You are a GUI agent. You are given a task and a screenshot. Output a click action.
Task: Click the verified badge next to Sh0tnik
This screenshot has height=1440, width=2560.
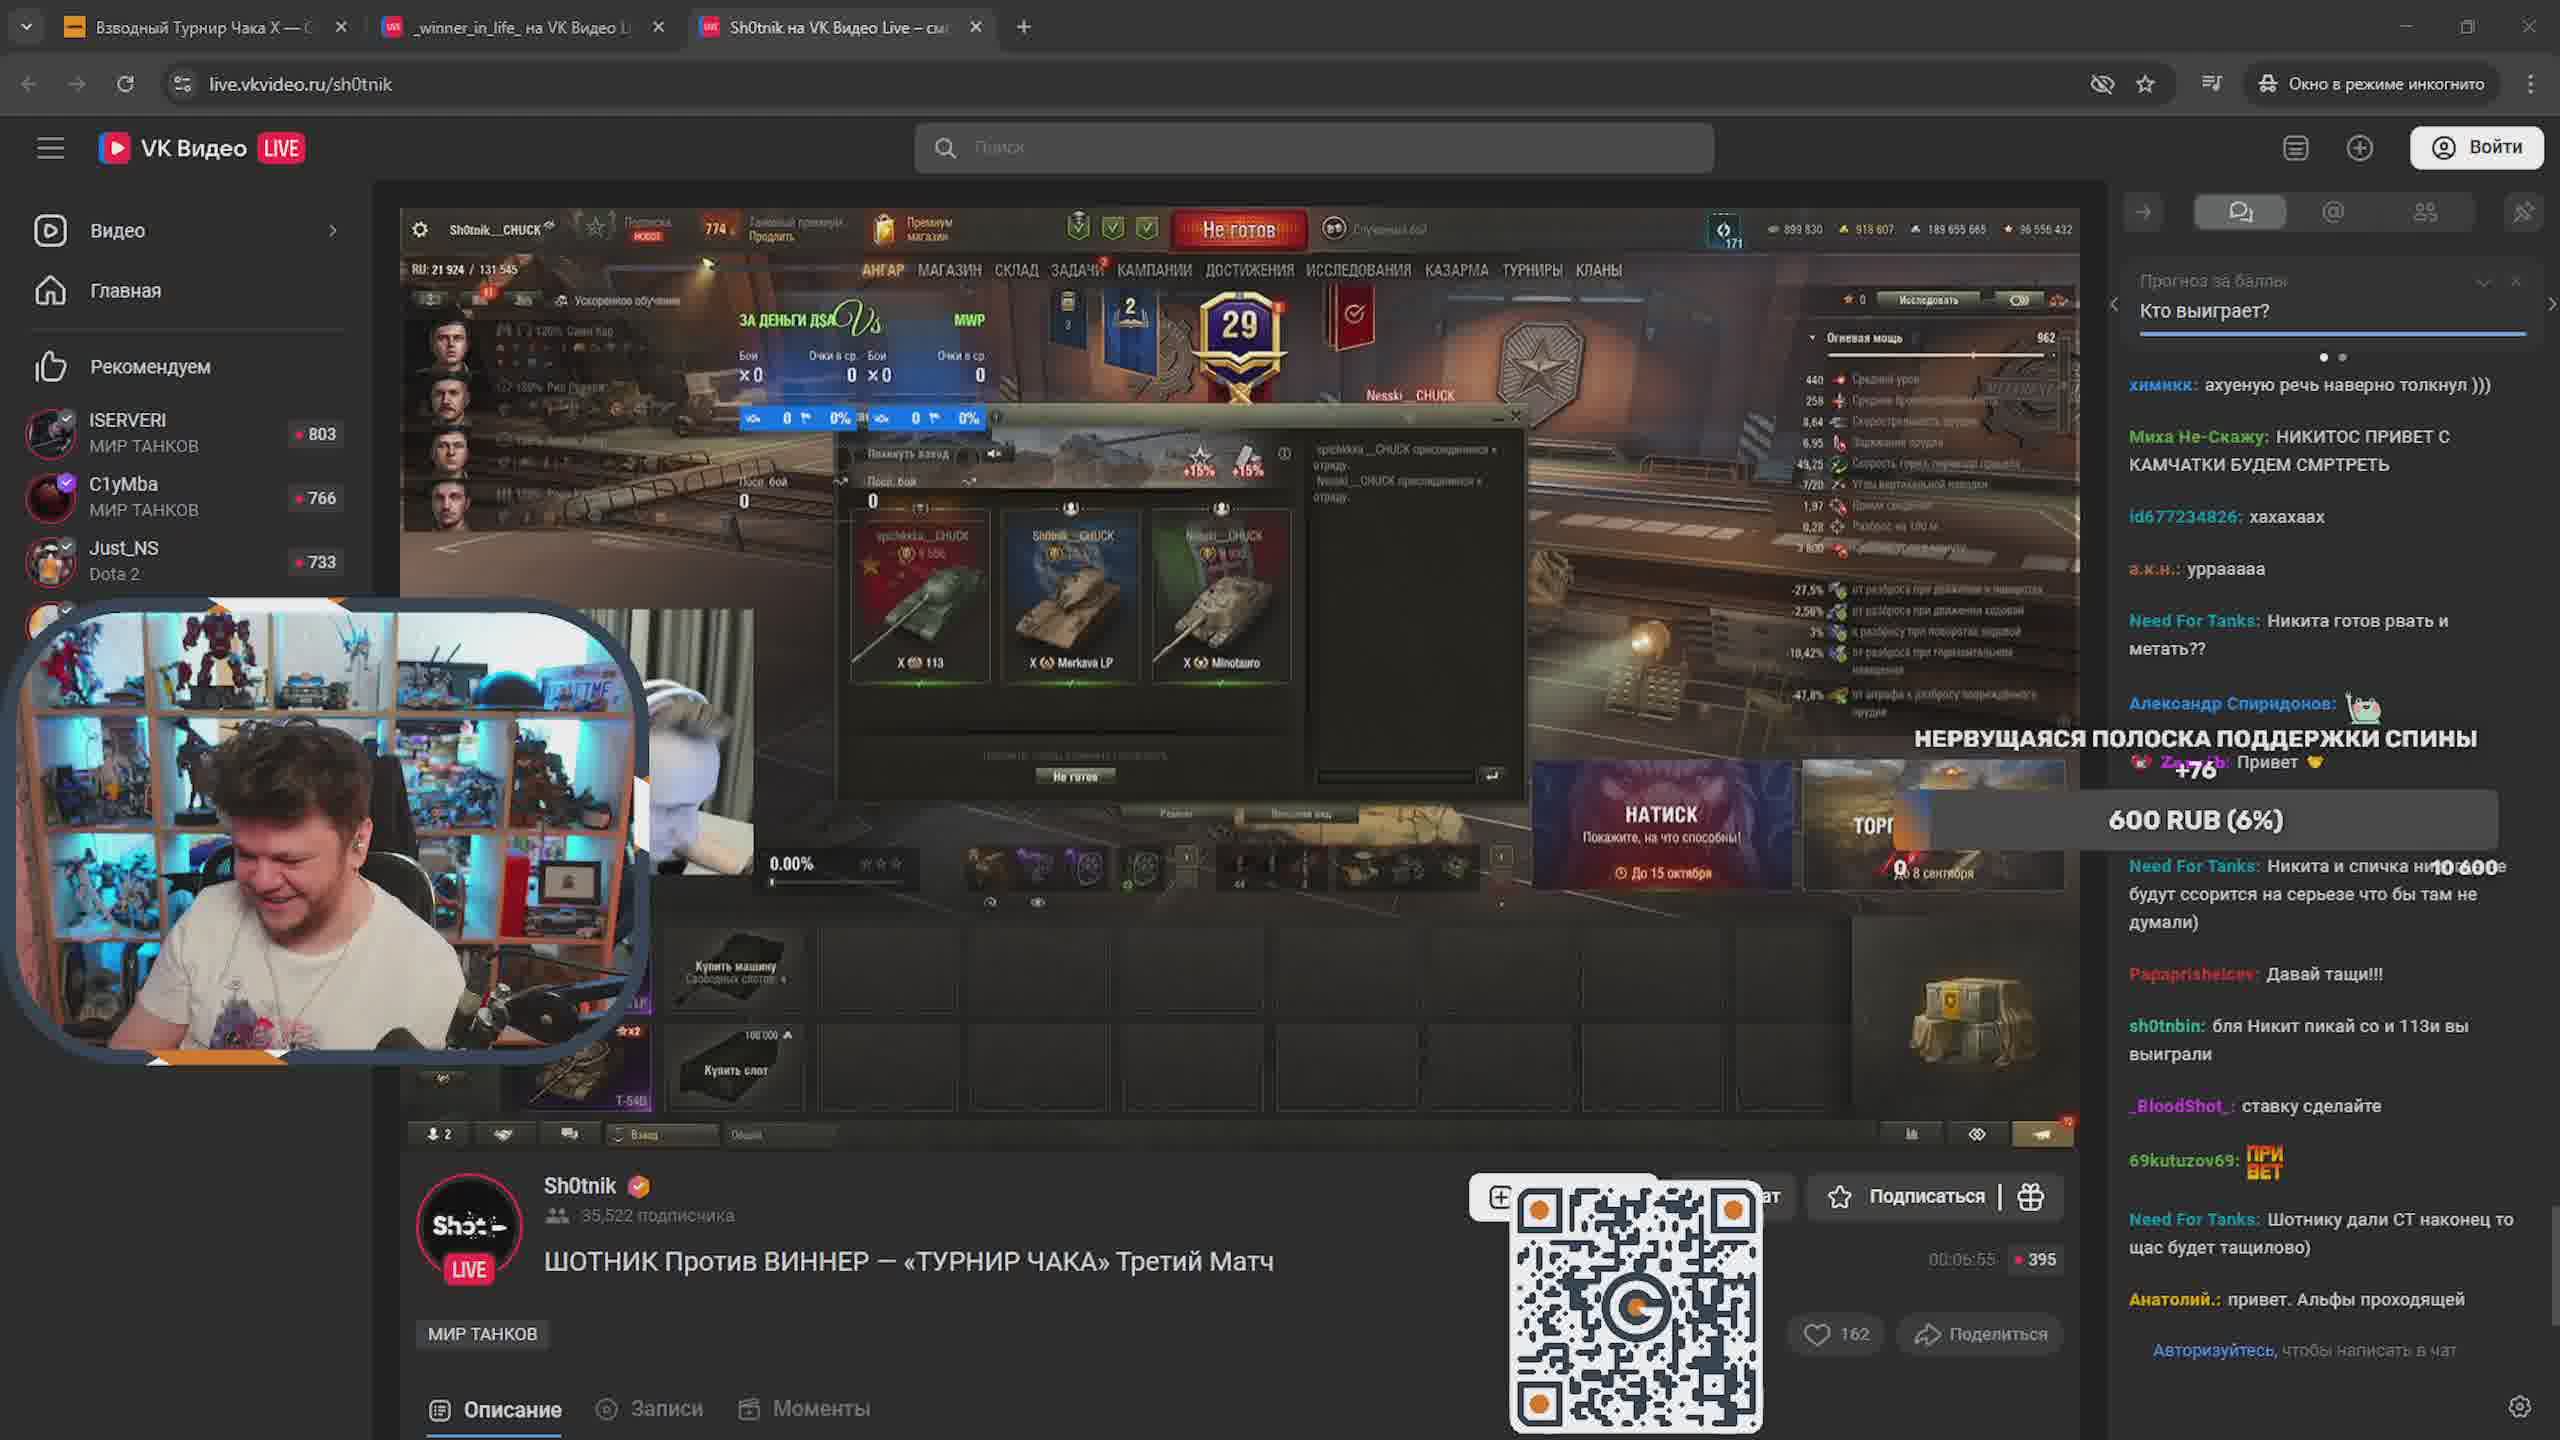click(x=638, y=1186)
